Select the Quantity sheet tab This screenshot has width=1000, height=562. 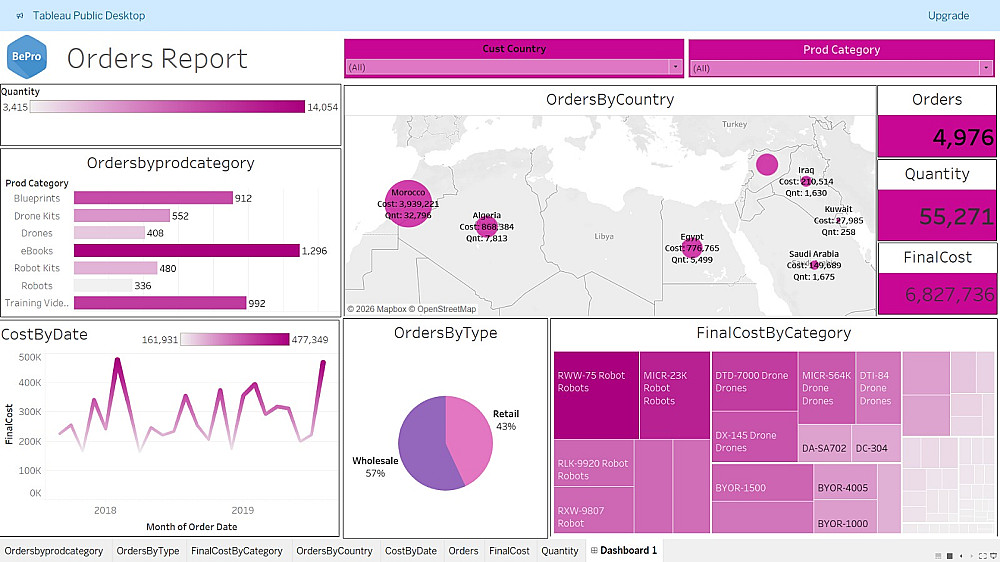(x=559, y=551)
